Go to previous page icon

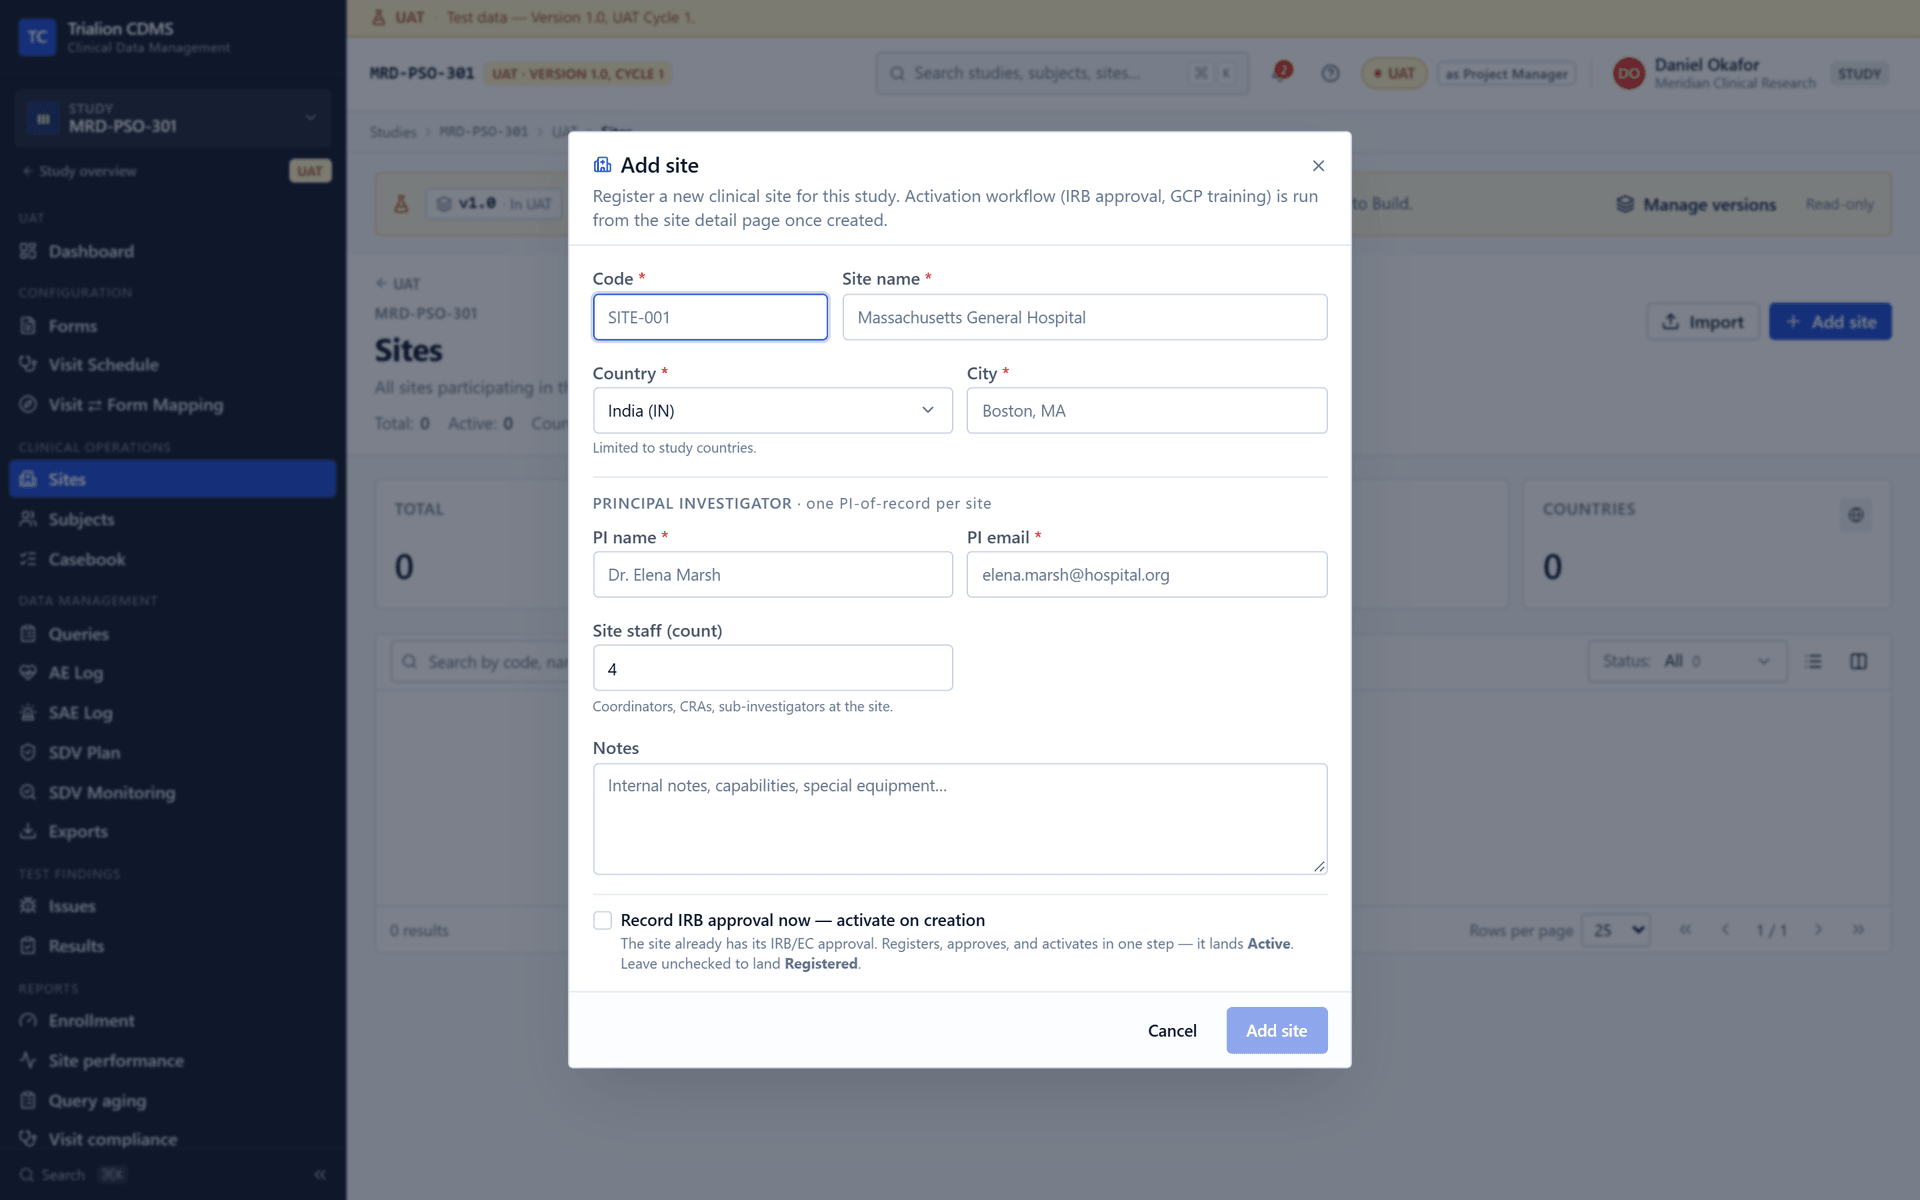tap(1725, 930)
